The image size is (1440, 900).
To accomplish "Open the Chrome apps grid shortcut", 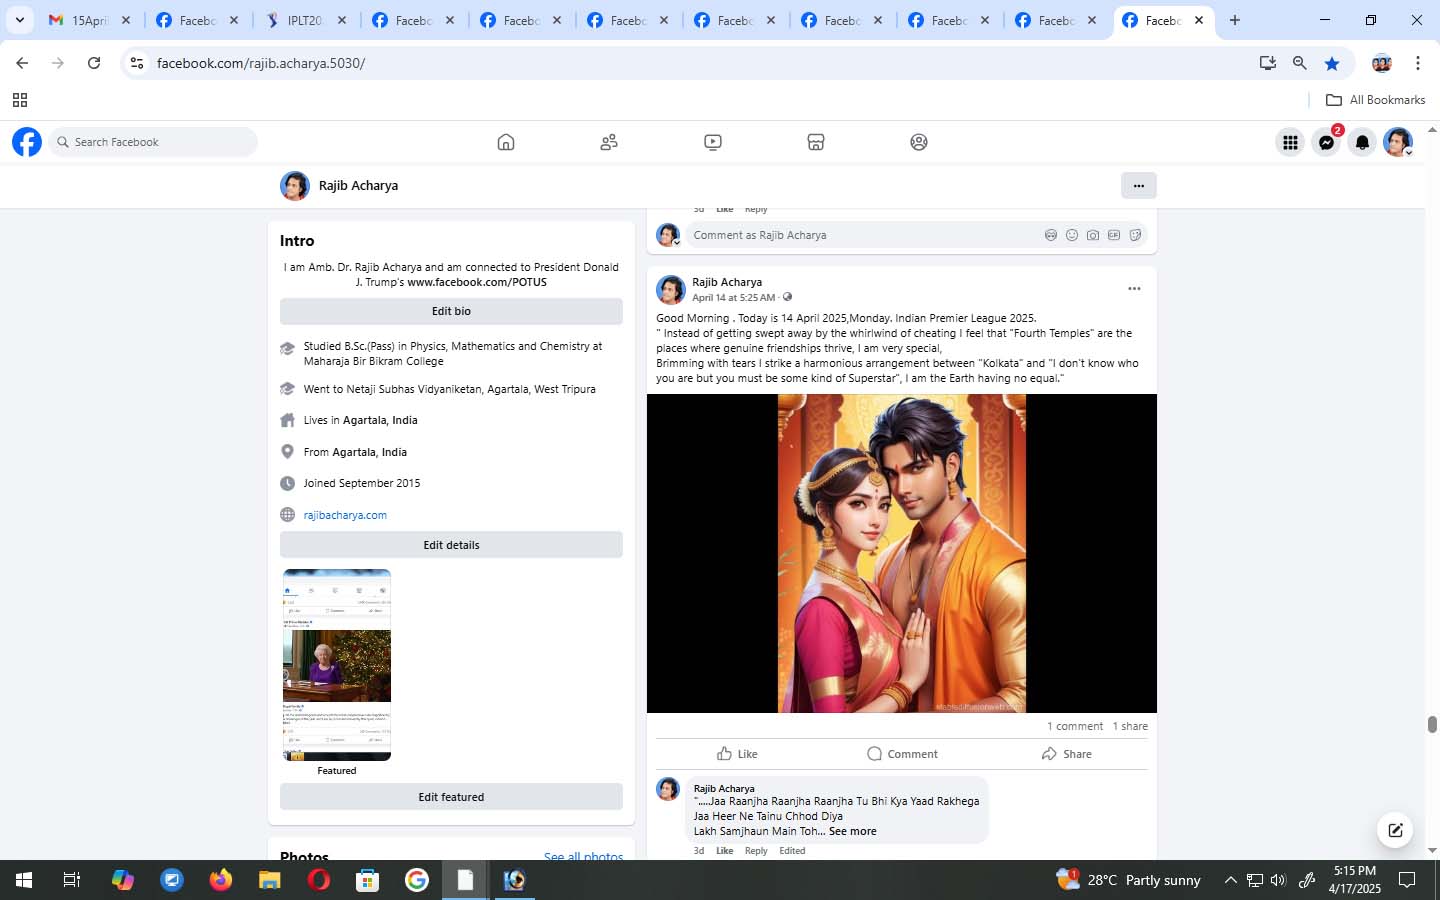I will (20, 100).
